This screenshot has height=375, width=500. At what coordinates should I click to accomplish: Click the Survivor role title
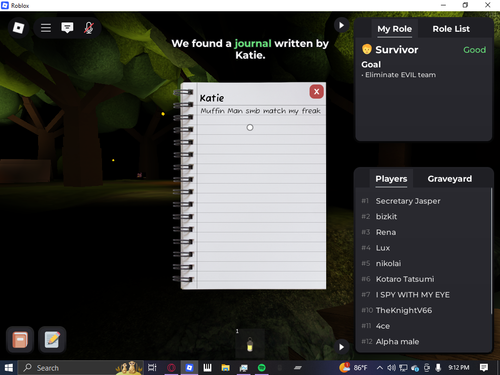coord(396,50)
